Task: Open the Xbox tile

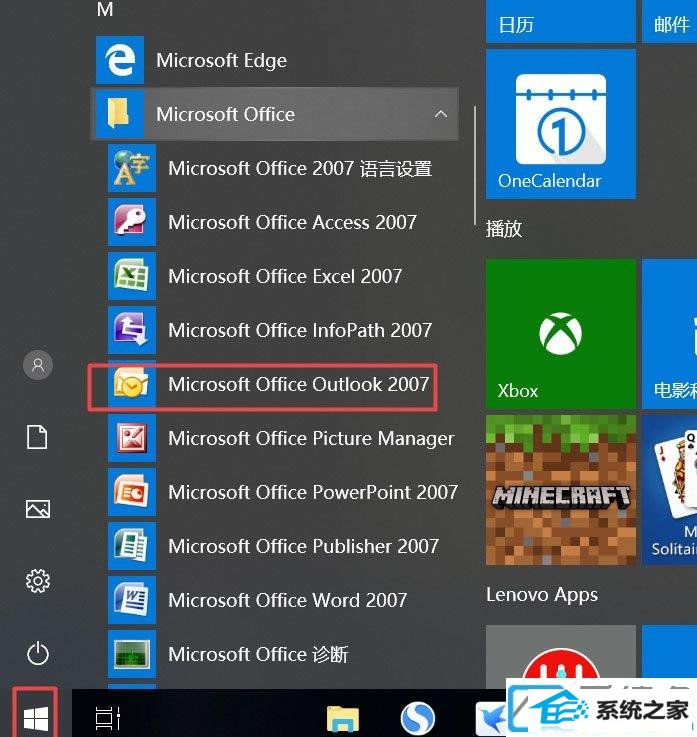Action: (x=561, y=334)
